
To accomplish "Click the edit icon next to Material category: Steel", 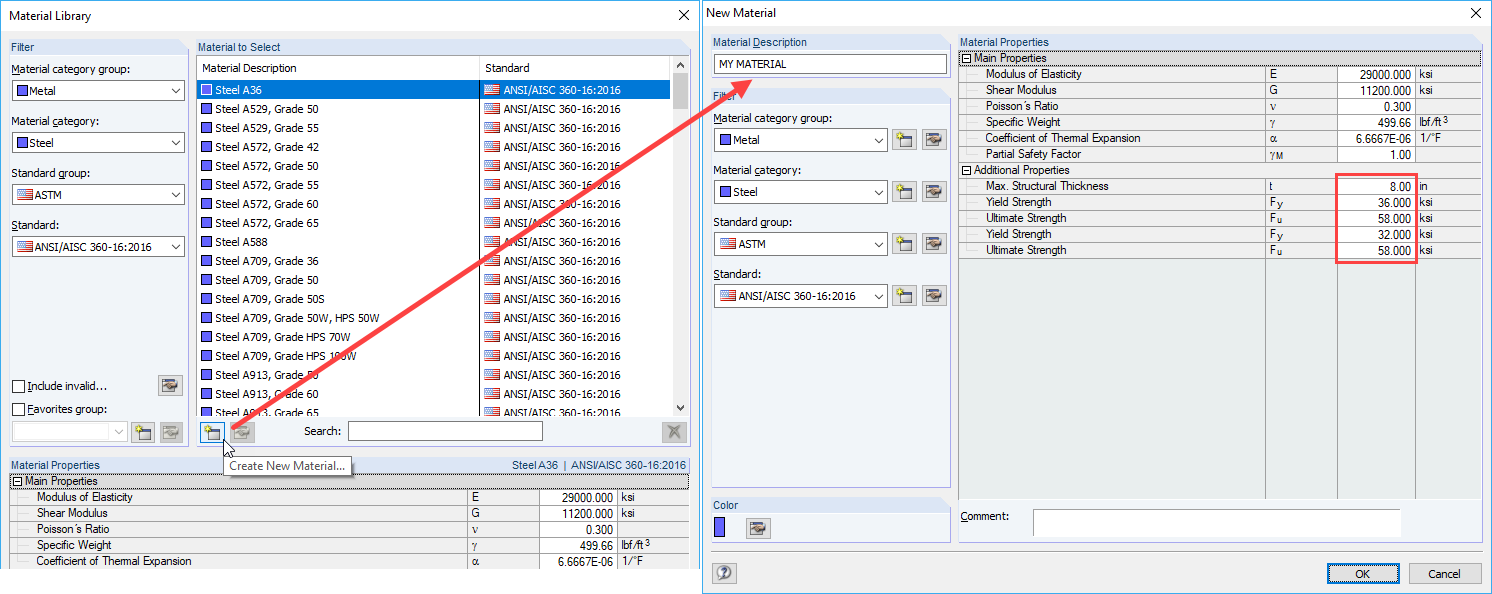I will (934, 192).
